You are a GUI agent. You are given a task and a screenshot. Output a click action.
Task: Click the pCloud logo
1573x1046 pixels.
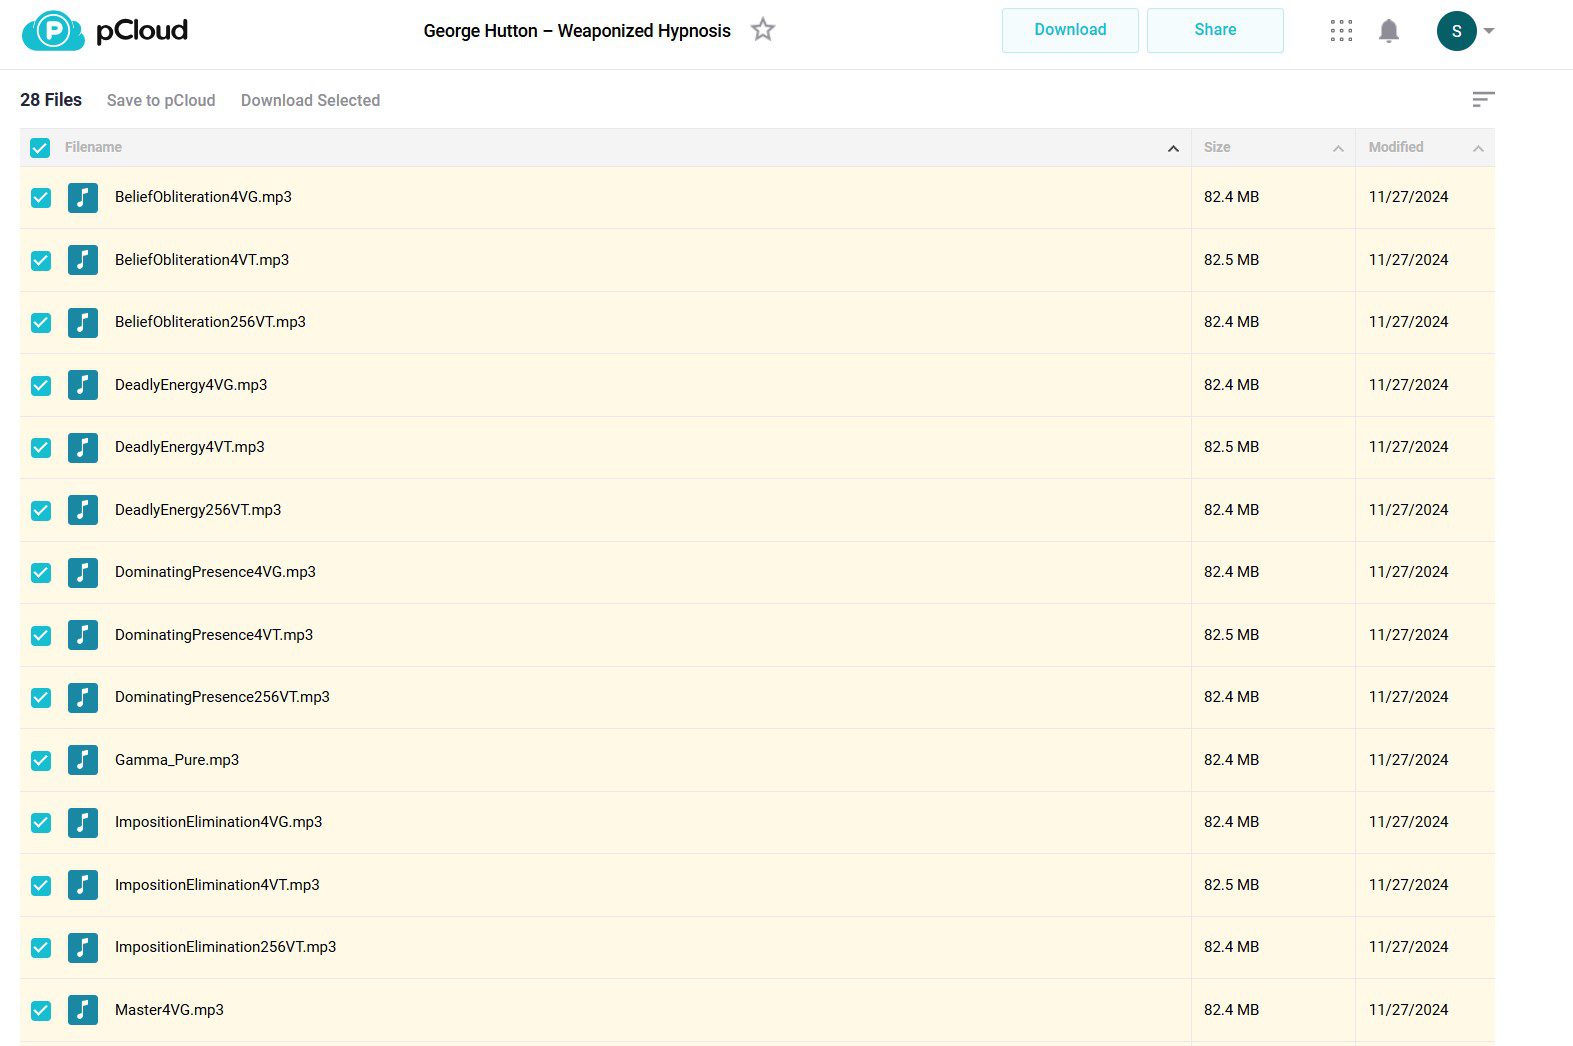tap(105, 30)
